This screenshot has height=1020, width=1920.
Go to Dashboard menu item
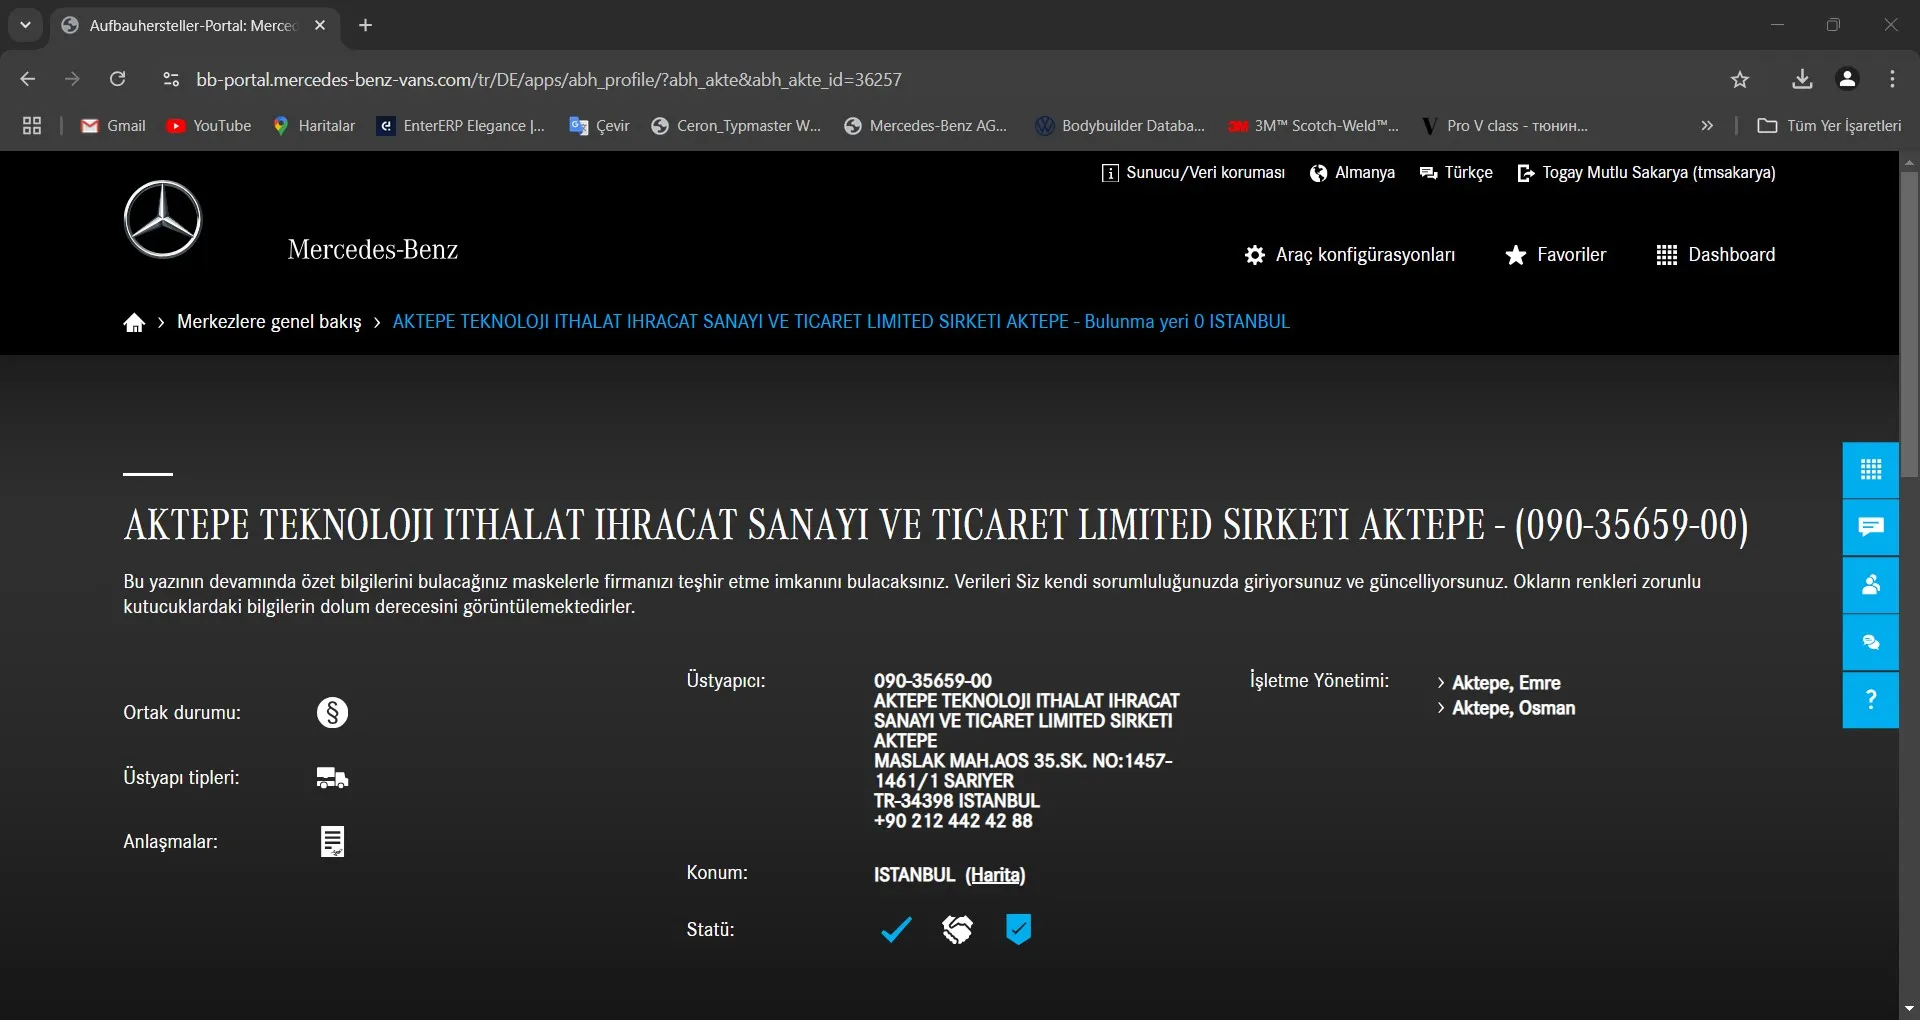tap(1716, 255)
